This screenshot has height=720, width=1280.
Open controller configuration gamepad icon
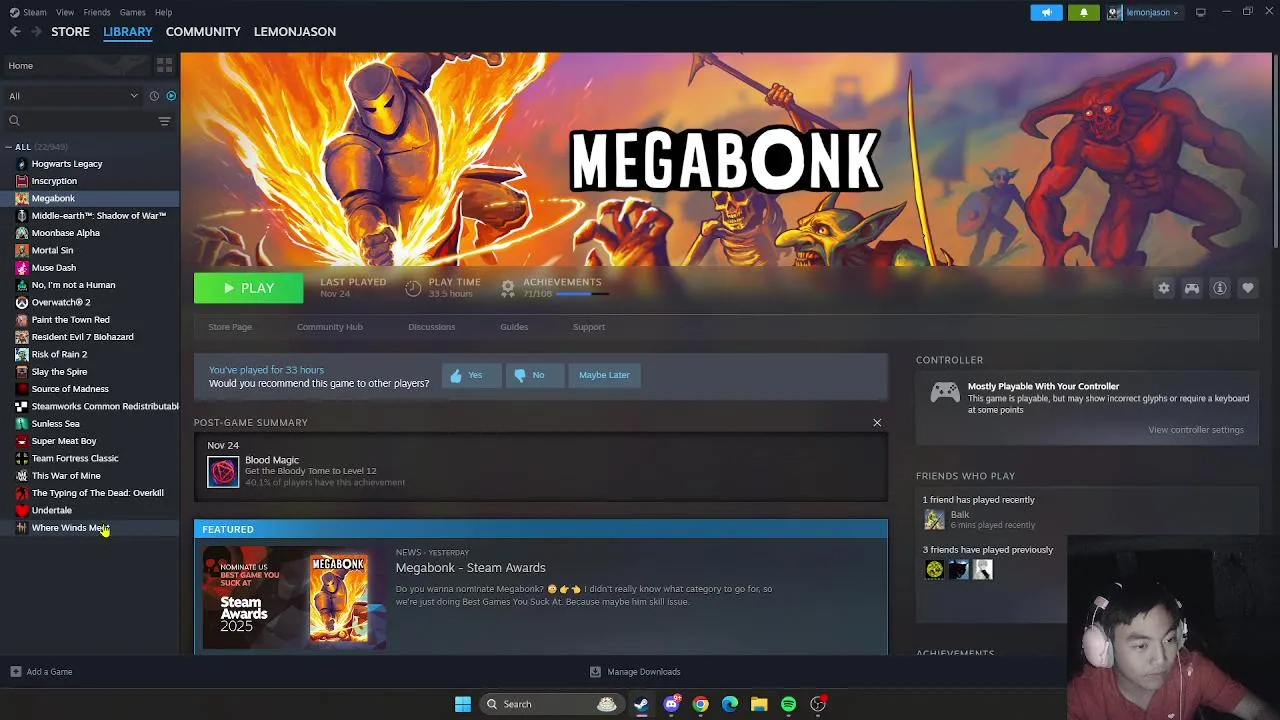(x=1192, y=288)
